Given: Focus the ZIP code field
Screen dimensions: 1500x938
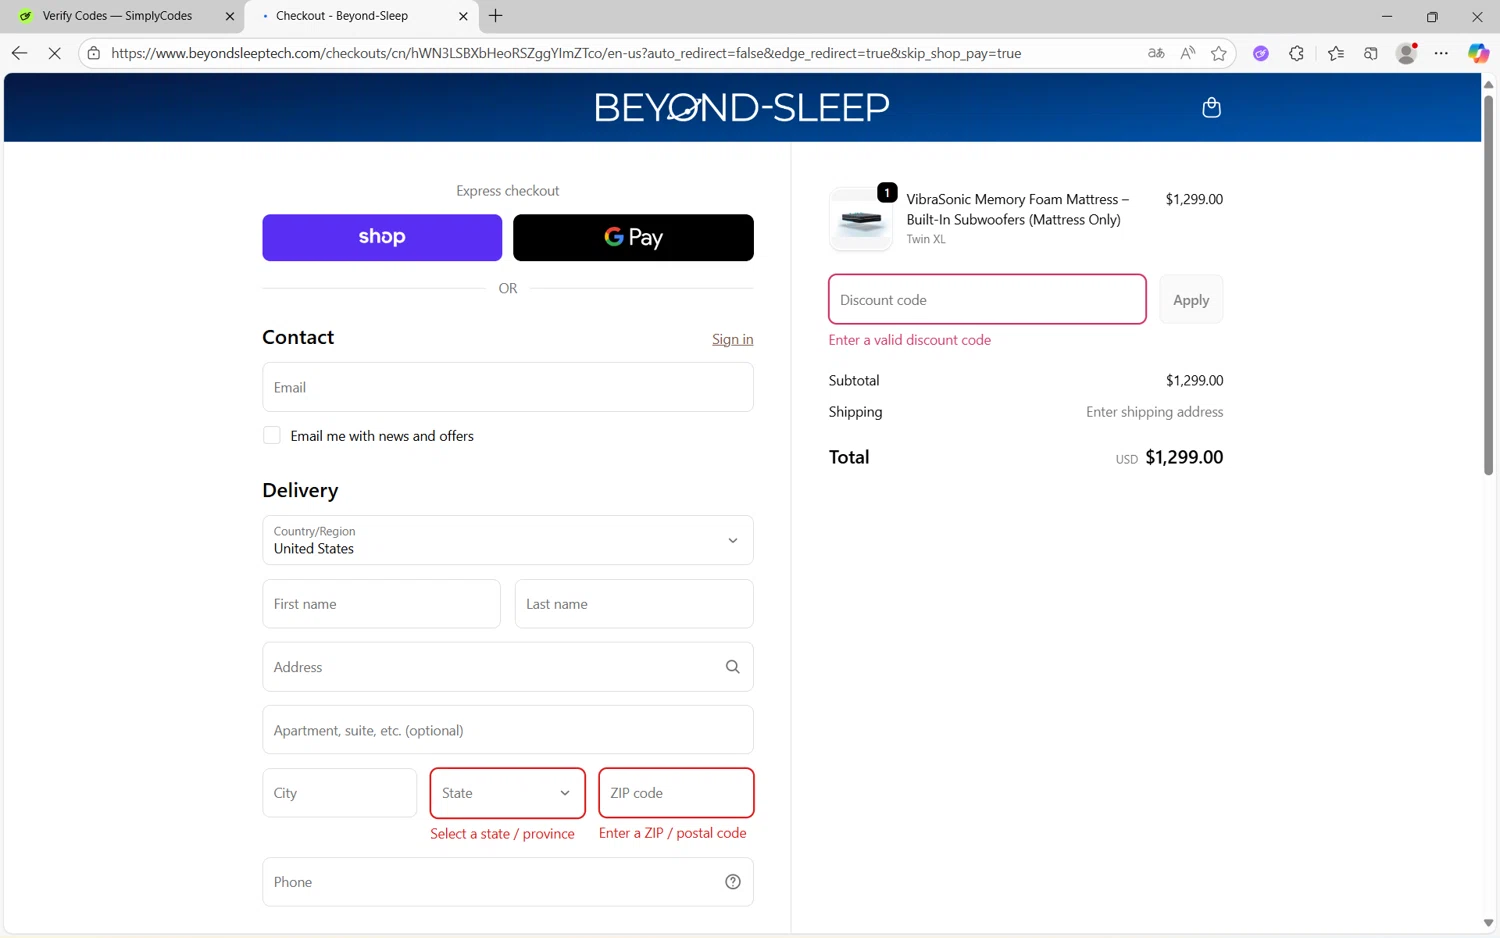Looking at the screenshot, I should 676,793.
